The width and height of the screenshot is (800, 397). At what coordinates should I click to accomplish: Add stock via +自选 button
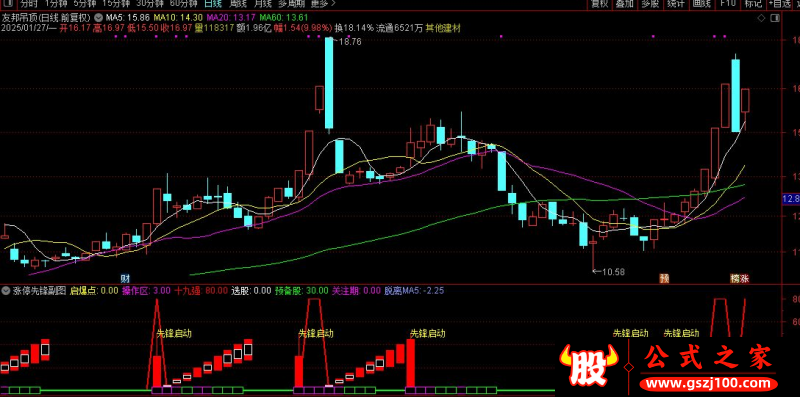click(780, 4)
